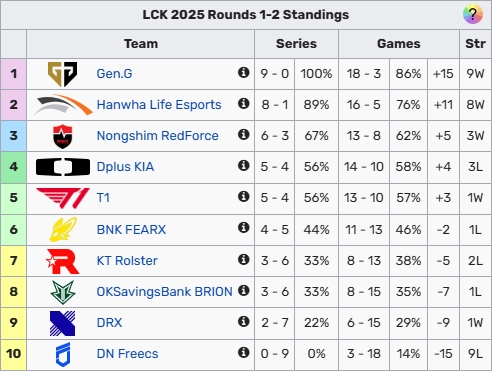493x371 pixels.
Task: Follow the OKSavingsBank BRION link
Action: [x=164, y=292]
